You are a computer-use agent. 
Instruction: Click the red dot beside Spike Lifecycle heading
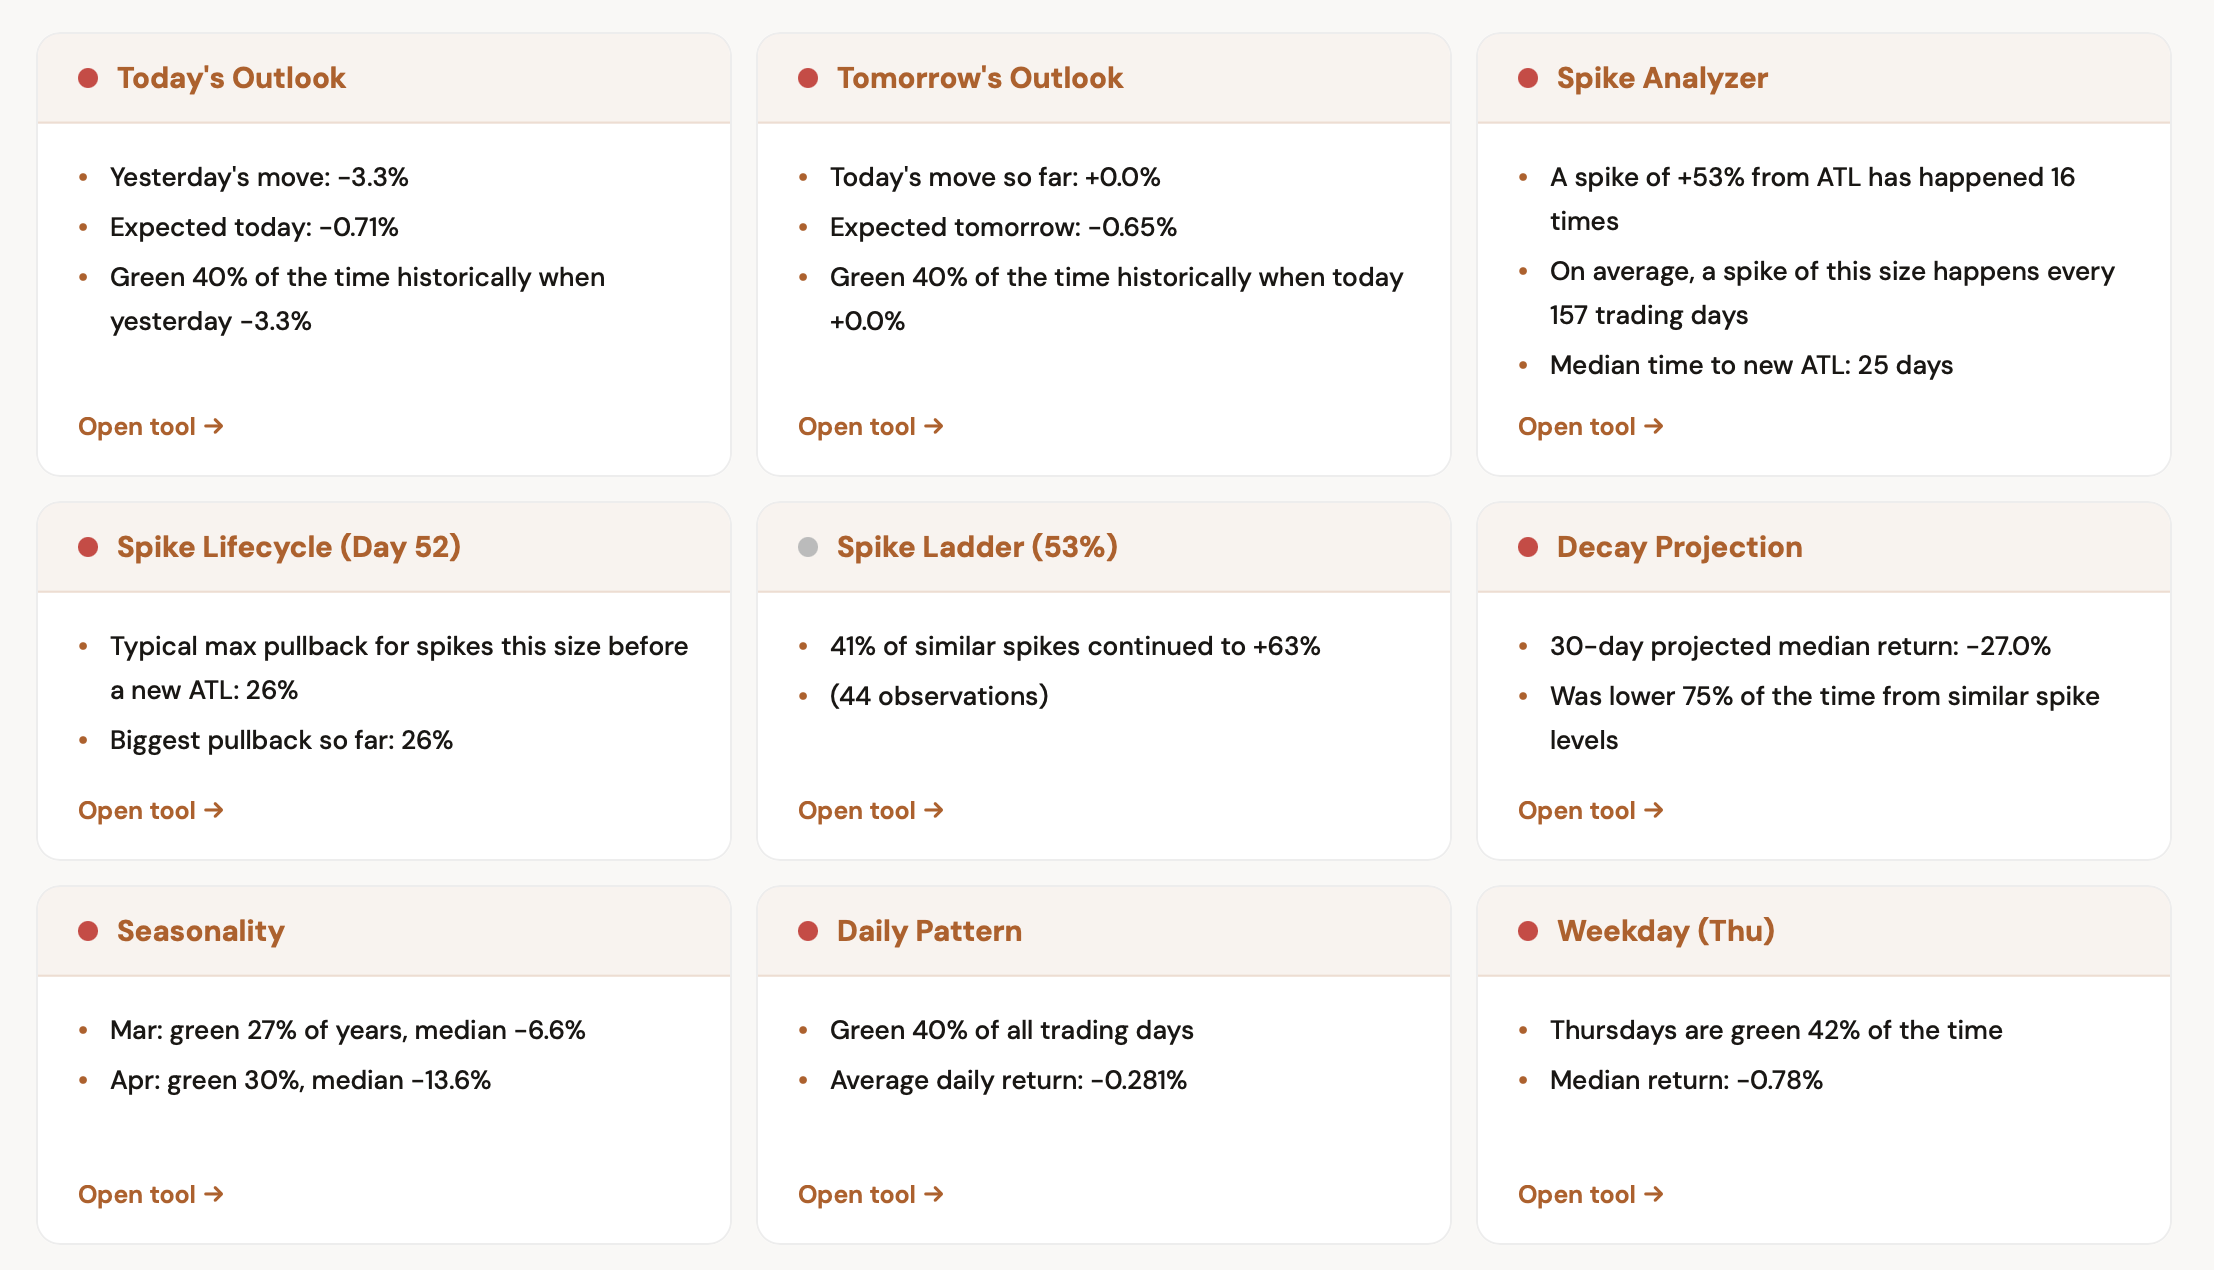click(88, 547)
